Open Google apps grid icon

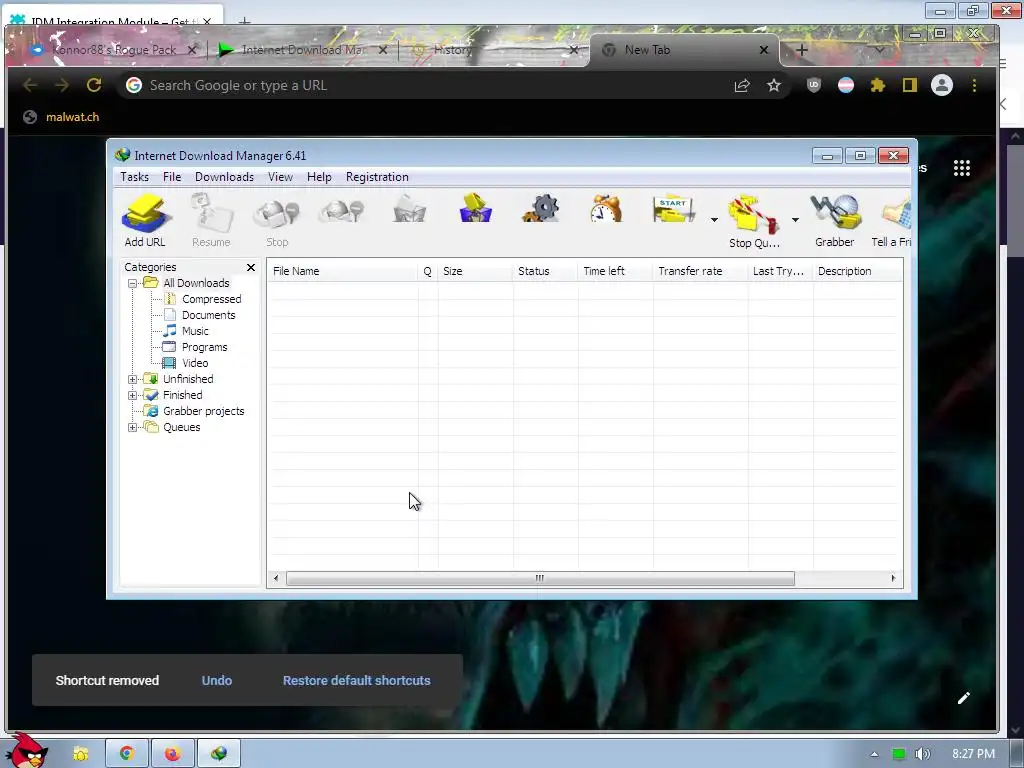tap(961, 168)
